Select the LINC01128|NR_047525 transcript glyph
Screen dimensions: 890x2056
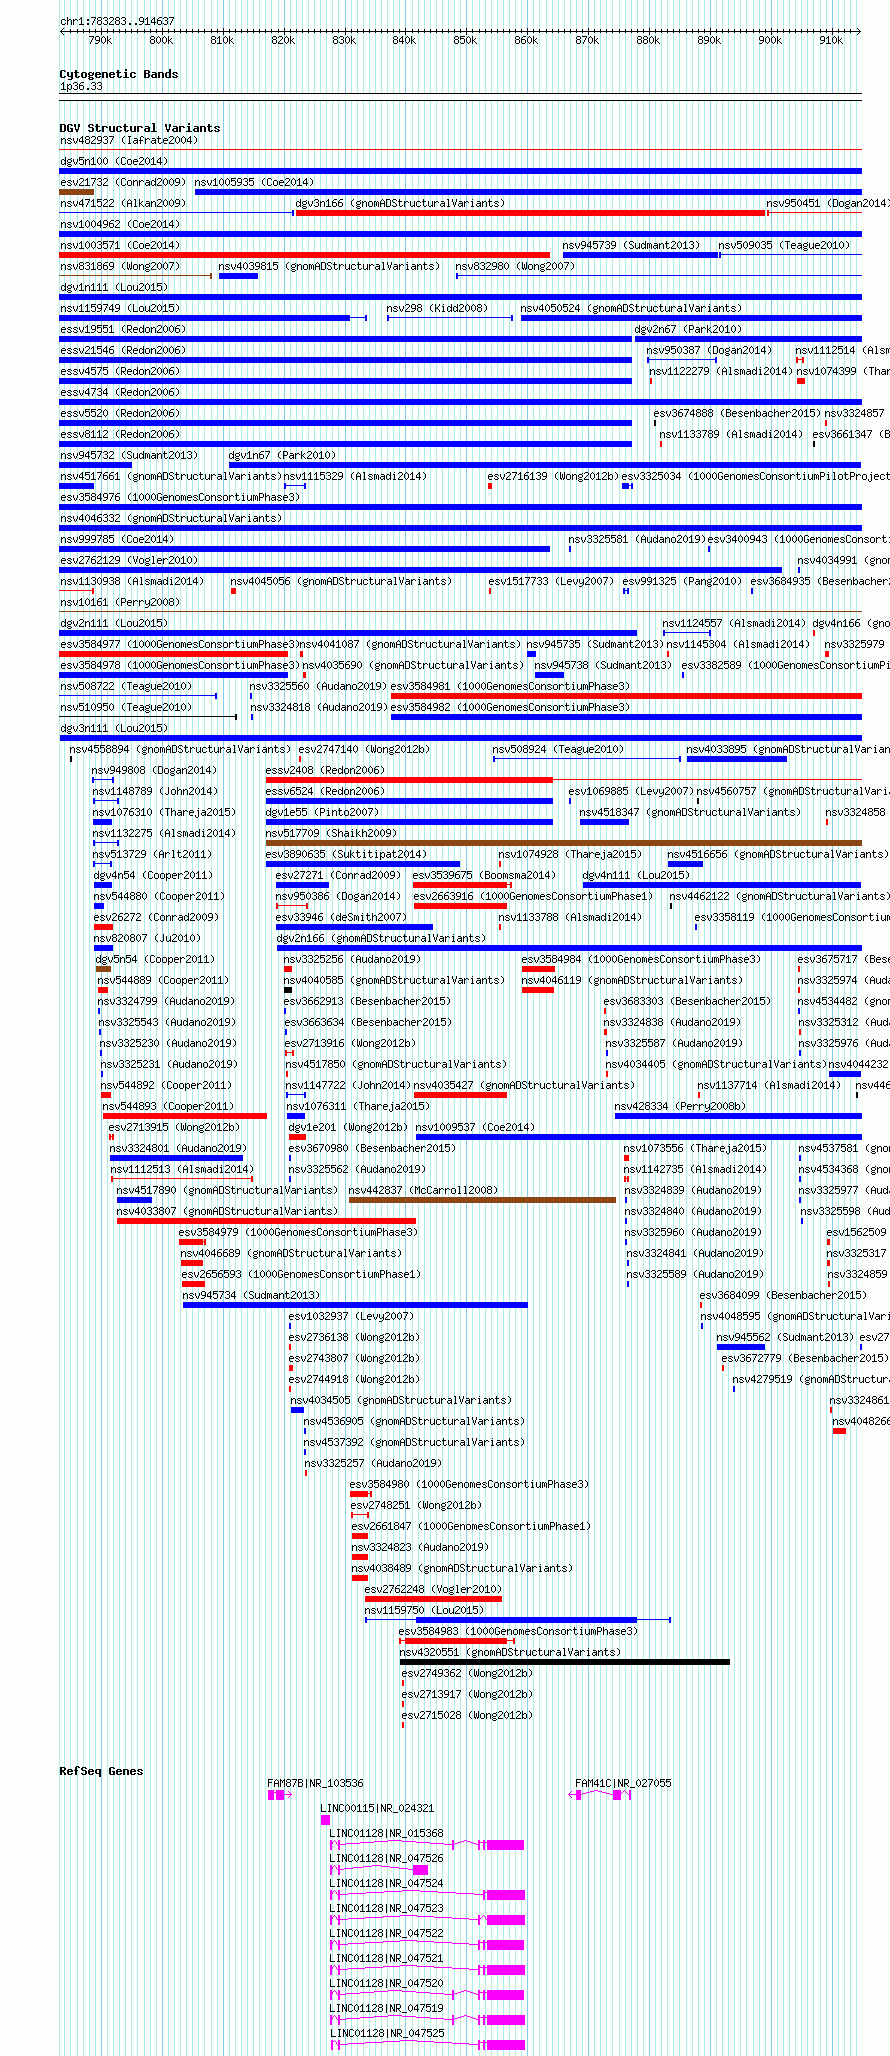click(427, 2045)
